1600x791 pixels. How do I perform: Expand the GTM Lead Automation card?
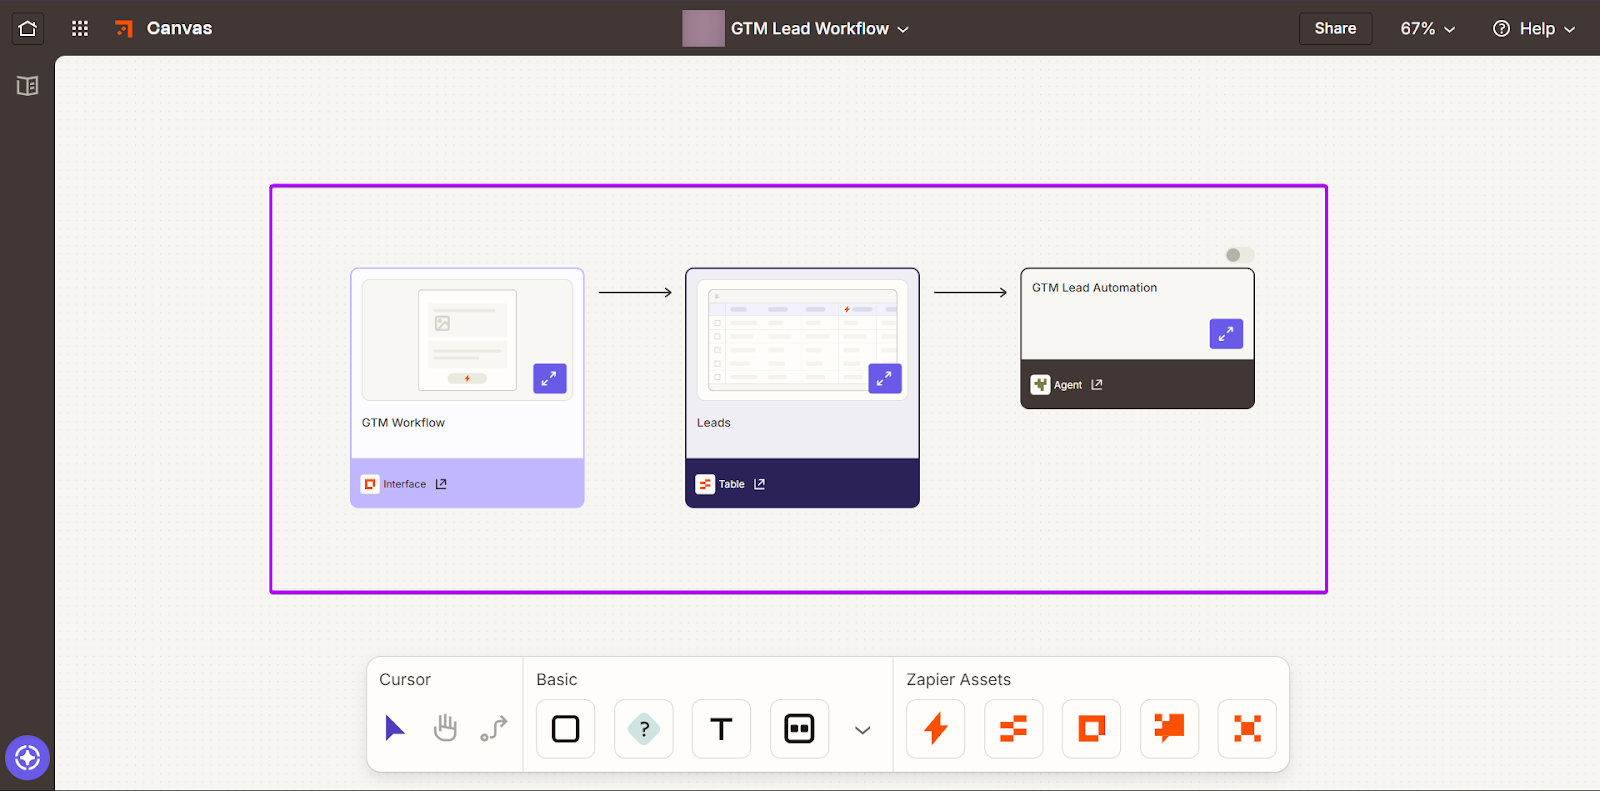(1226, 334)
